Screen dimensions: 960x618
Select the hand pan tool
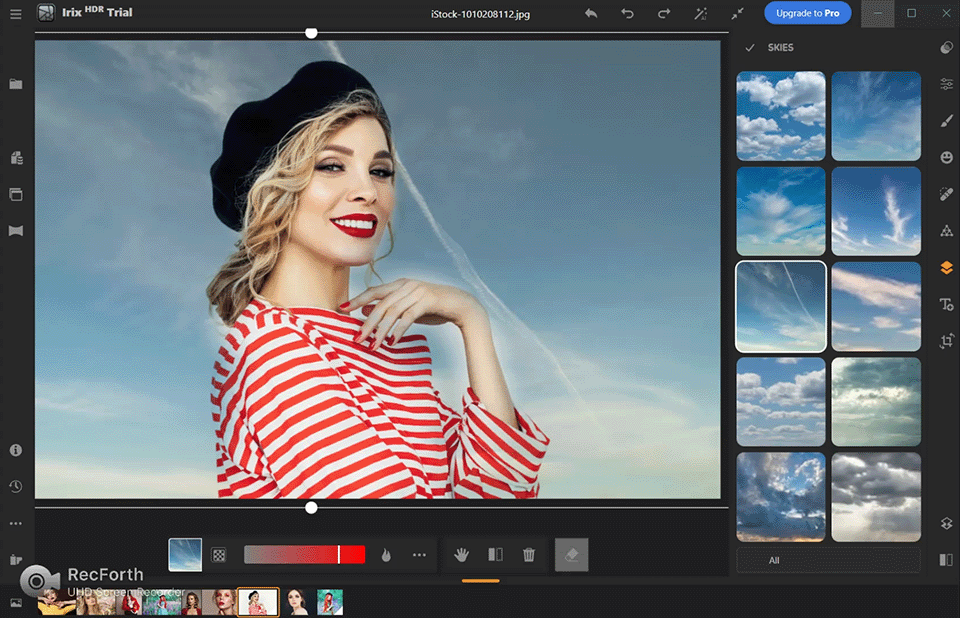point(461,555)
